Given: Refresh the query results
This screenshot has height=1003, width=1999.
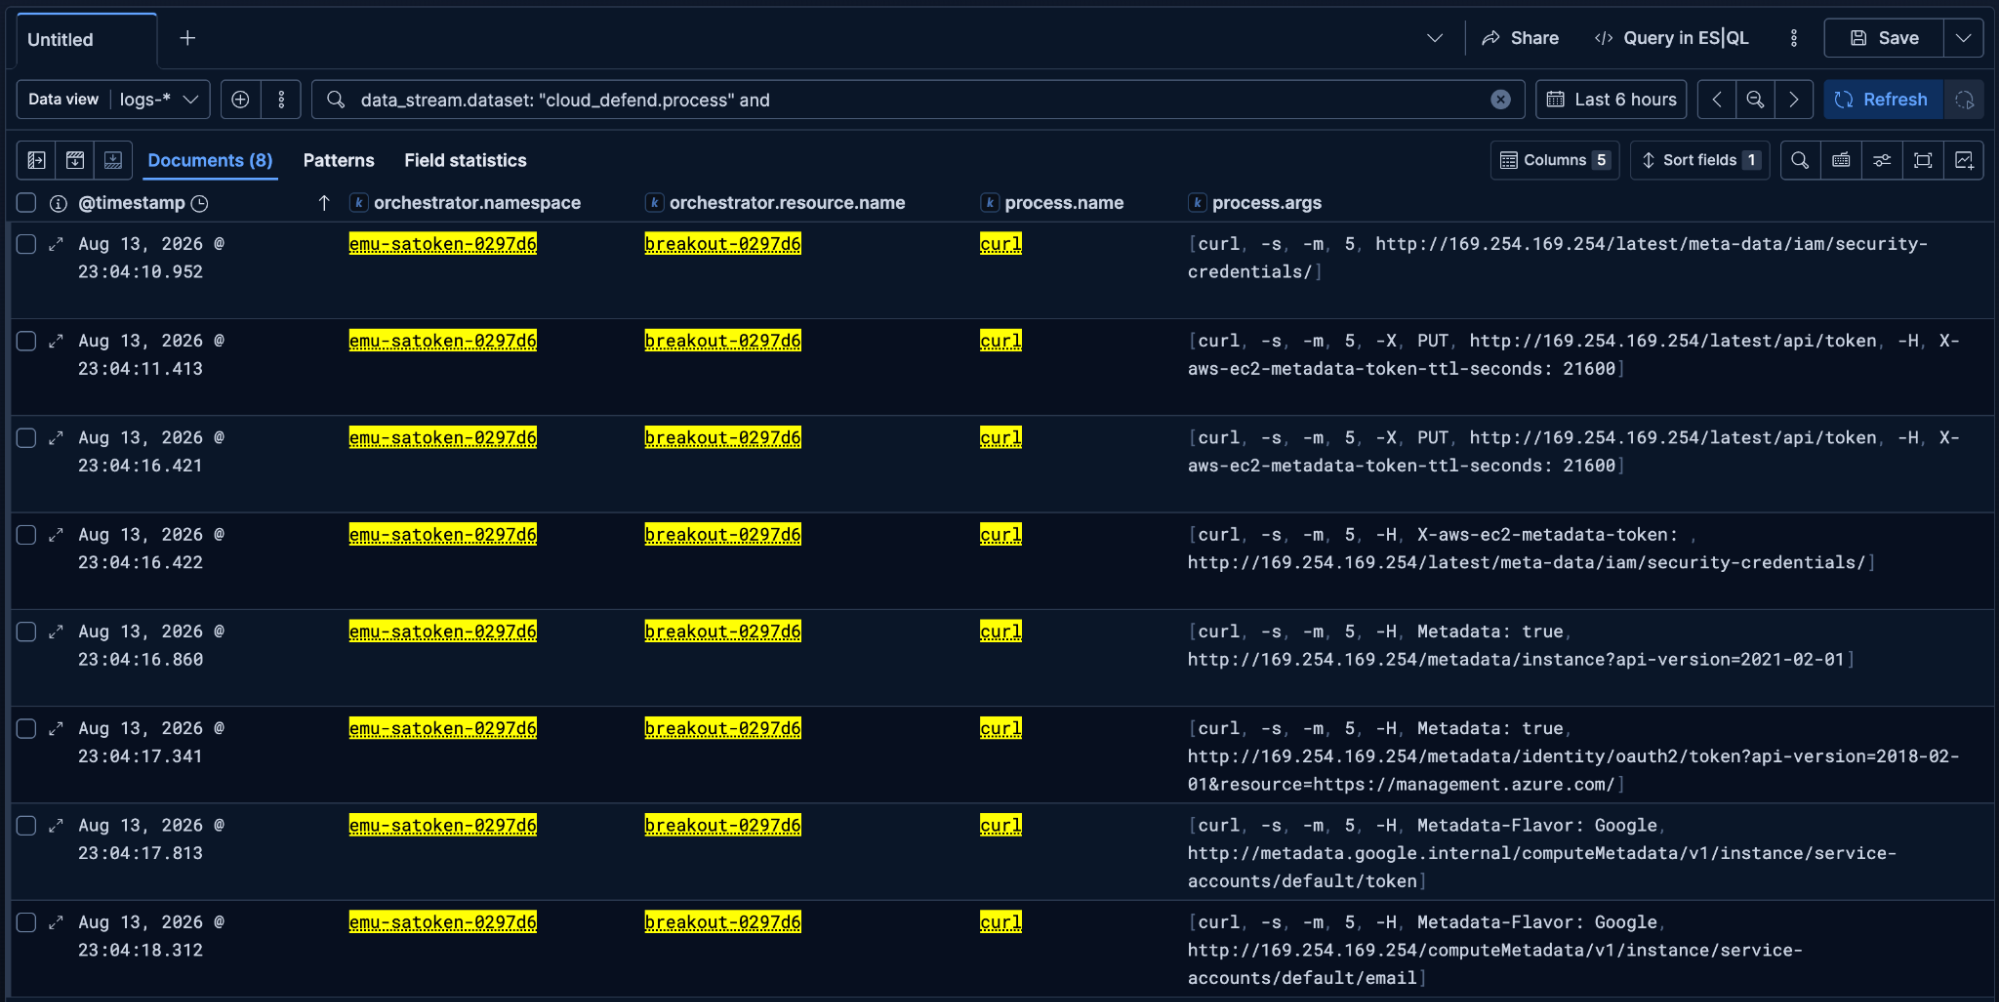Looking at the screenshot, I should click(x=1883, y=99).
